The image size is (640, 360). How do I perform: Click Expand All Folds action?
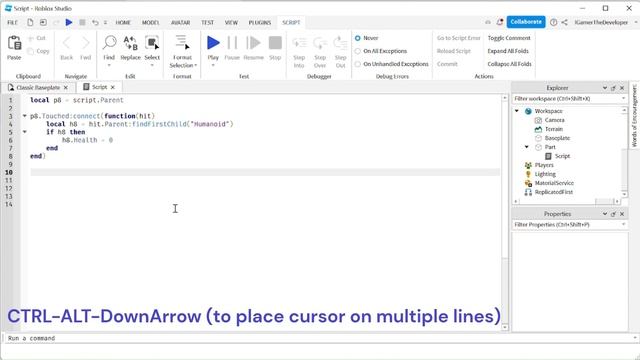[x=508, y=51]
